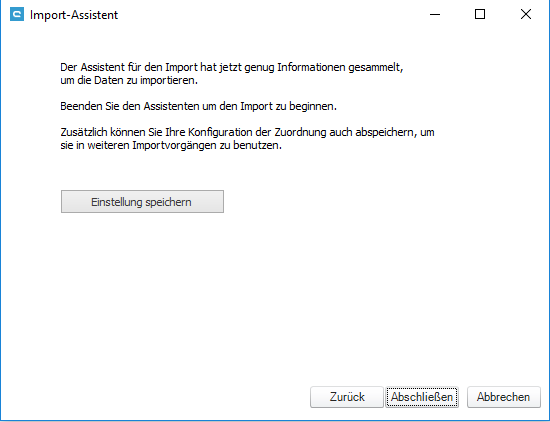Close the Import-Assistent dialog with X
The height and width of the screenshot is (422, 550).
point(525,14)
